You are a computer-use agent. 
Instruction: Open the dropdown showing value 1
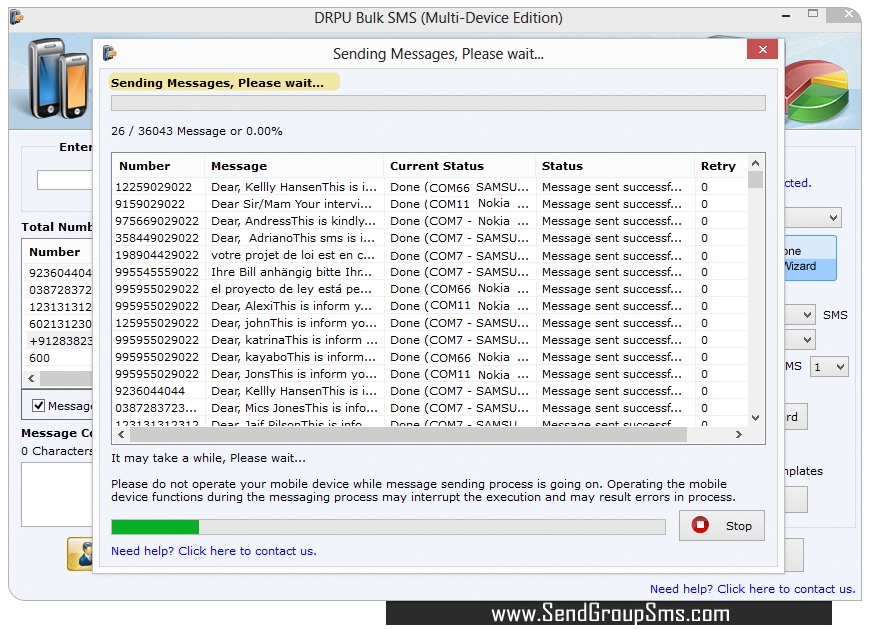[x=829, y=367]
